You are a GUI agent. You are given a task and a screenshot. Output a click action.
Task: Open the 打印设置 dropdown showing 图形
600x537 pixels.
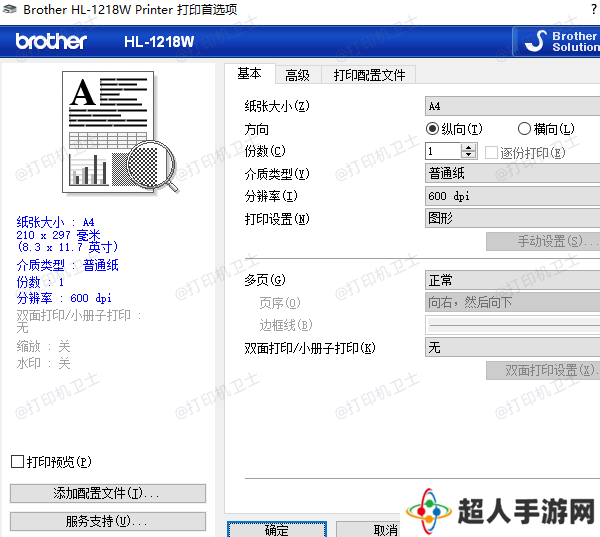512,218
